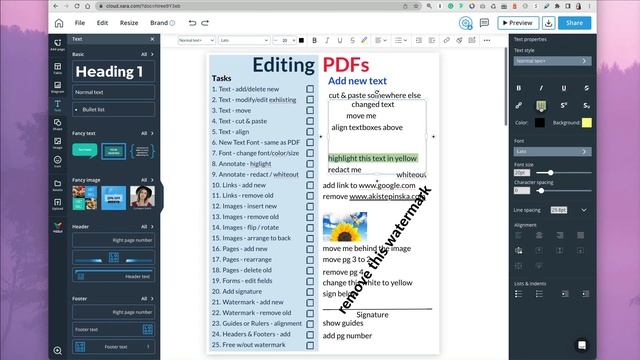Click the insert link icon in top toolbar

point(447,40)
